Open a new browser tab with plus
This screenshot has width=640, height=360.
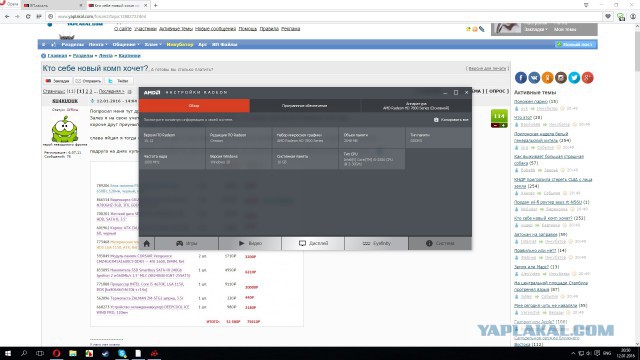156,5
